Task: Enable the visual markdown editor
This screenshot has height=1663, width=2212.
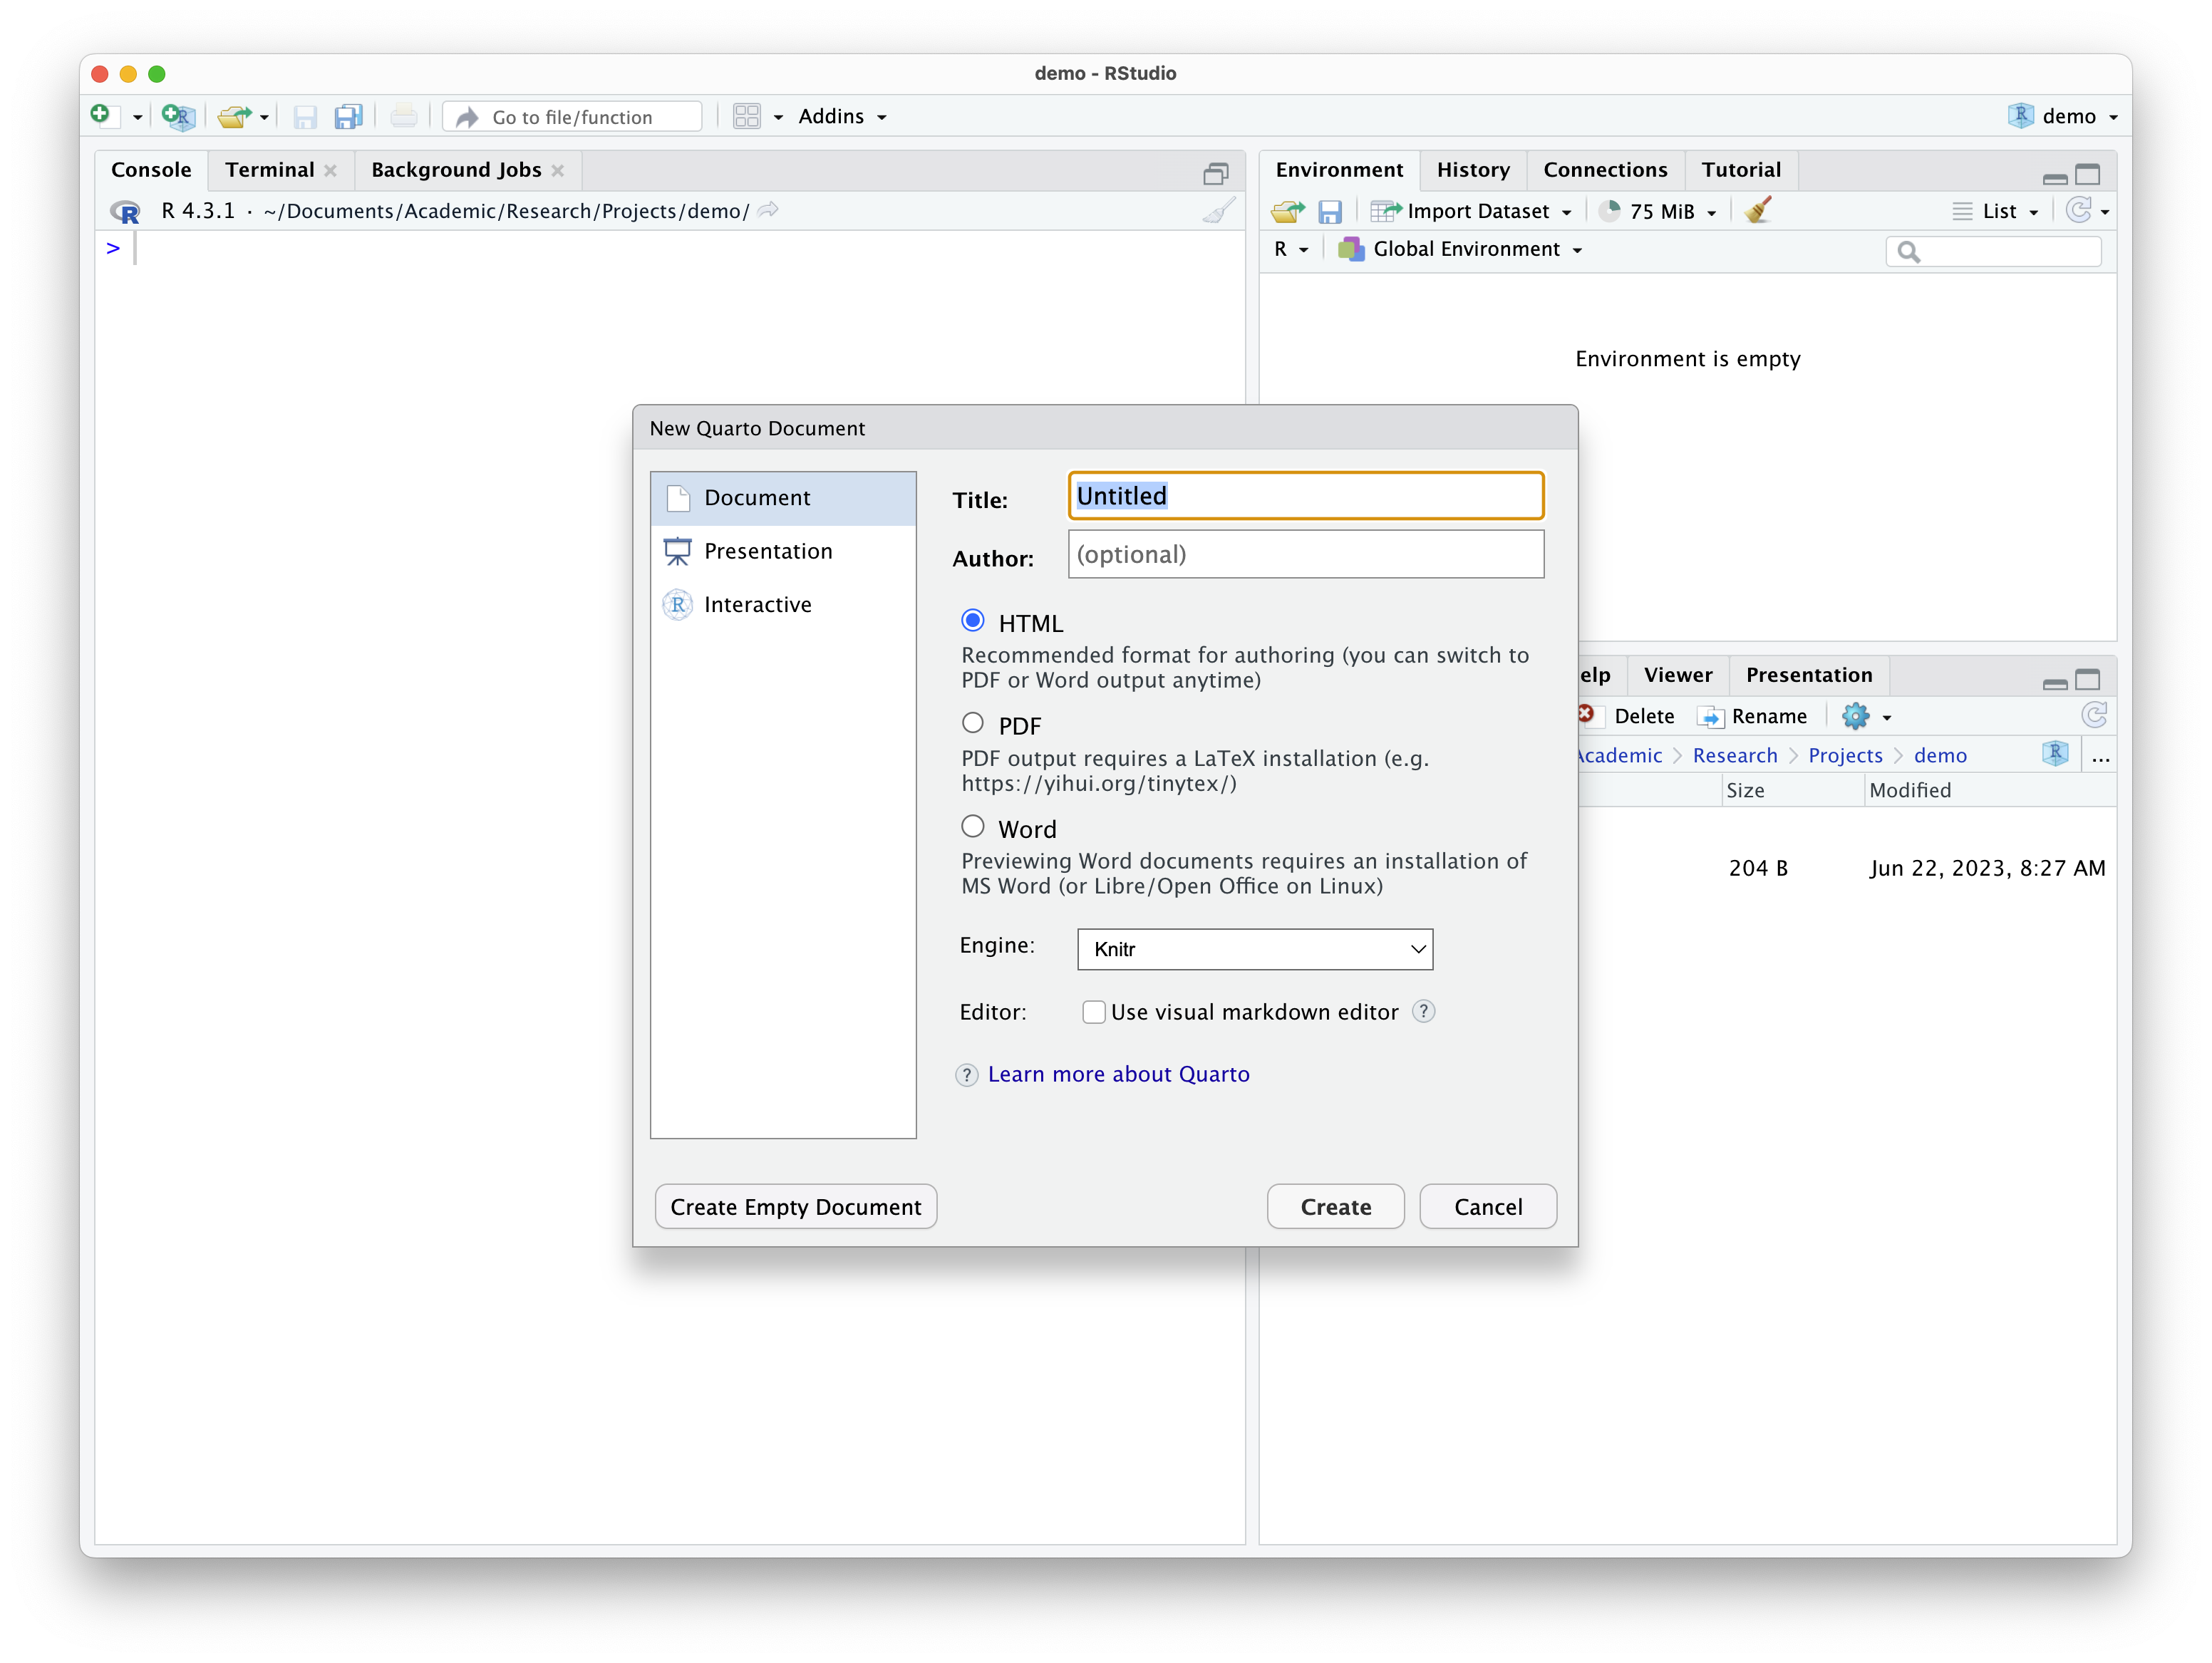Action: point(1094,1012)
